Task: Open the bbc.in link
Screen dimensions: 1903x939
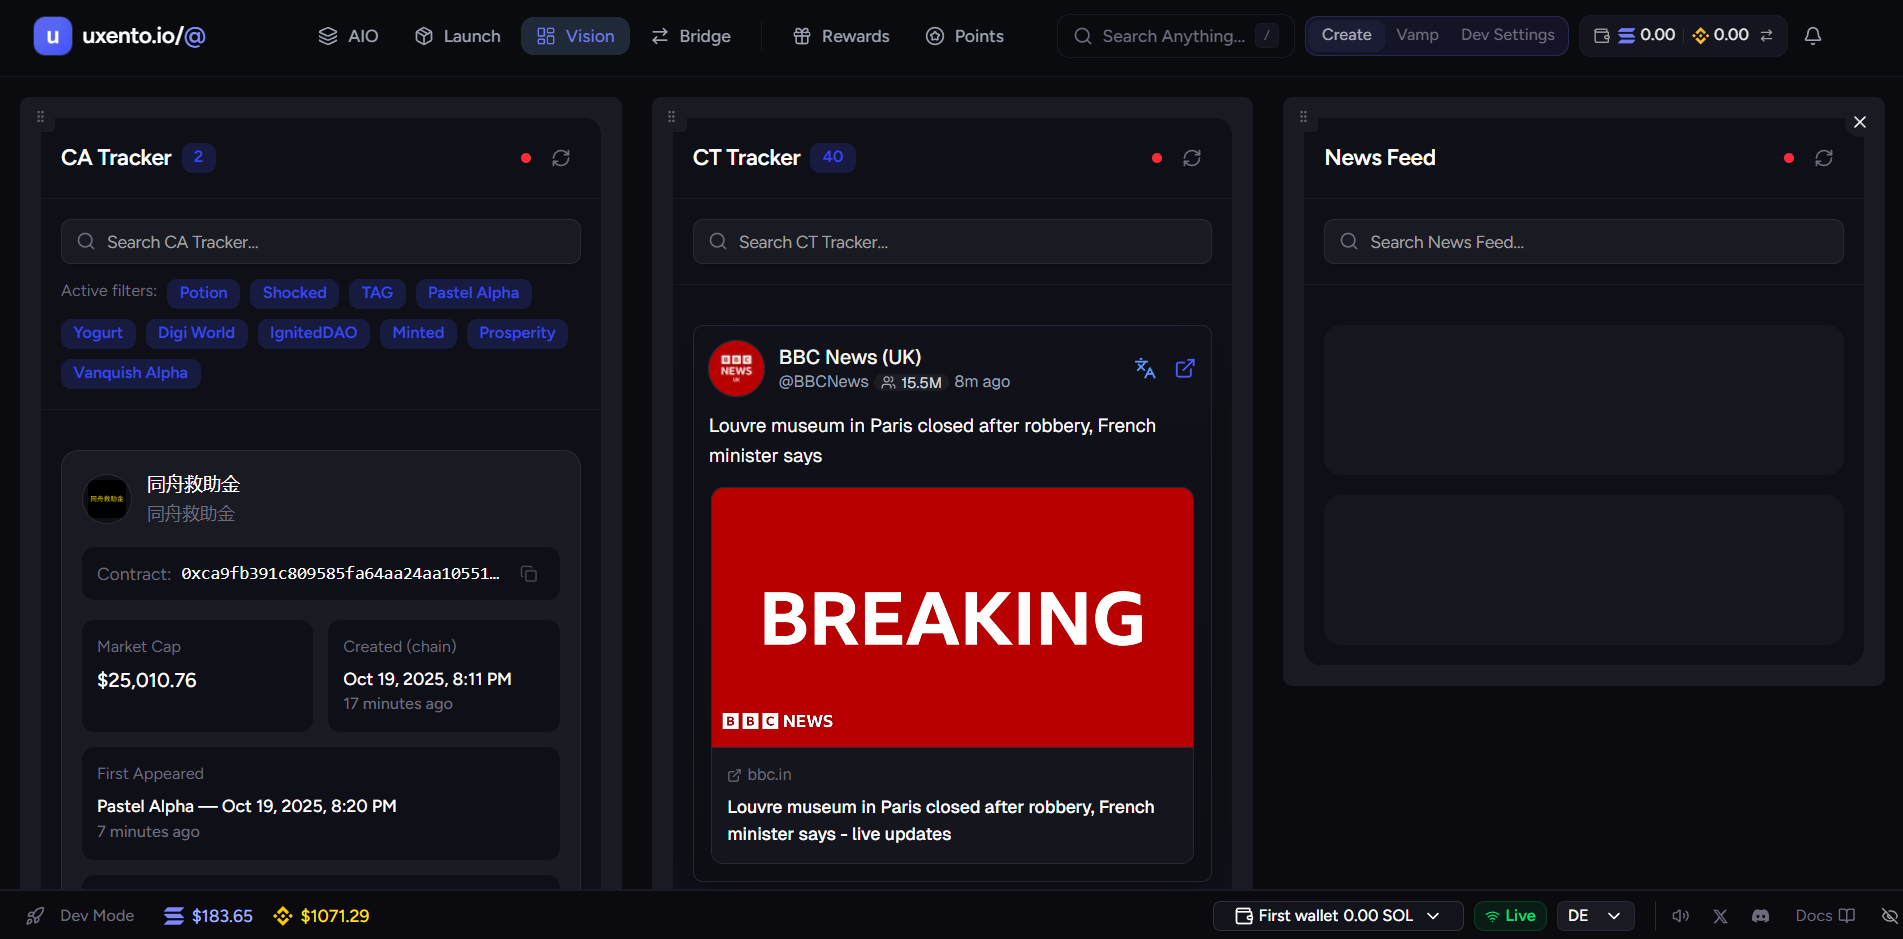Action: pos(759,775)
